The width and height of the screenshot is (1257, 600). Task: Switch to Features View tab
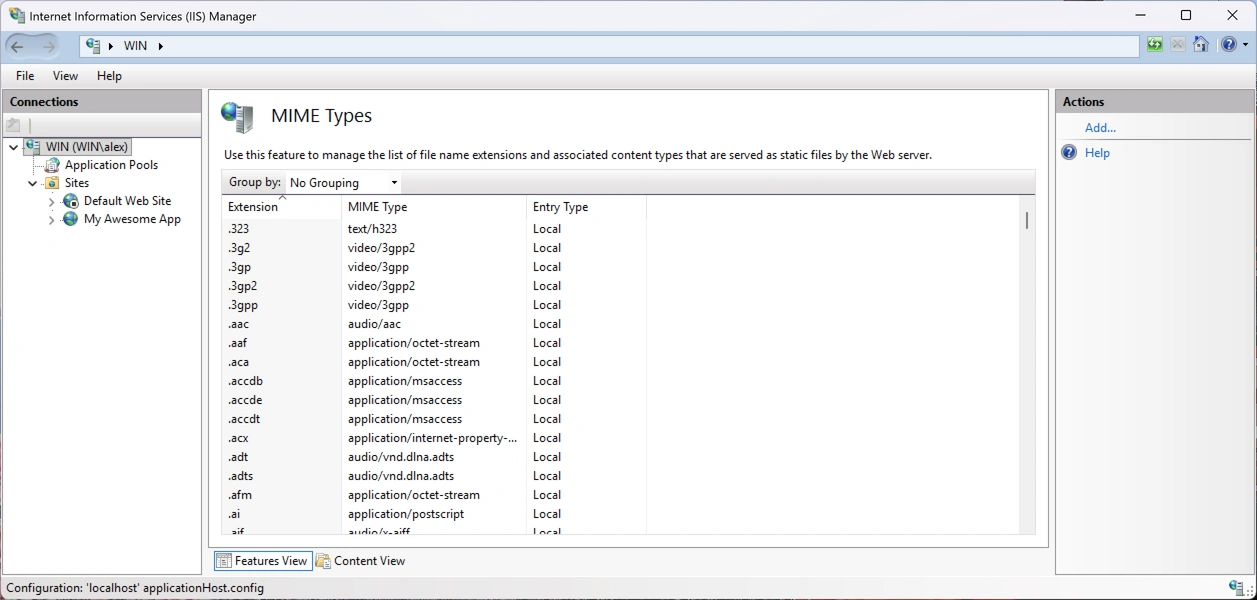263,561
